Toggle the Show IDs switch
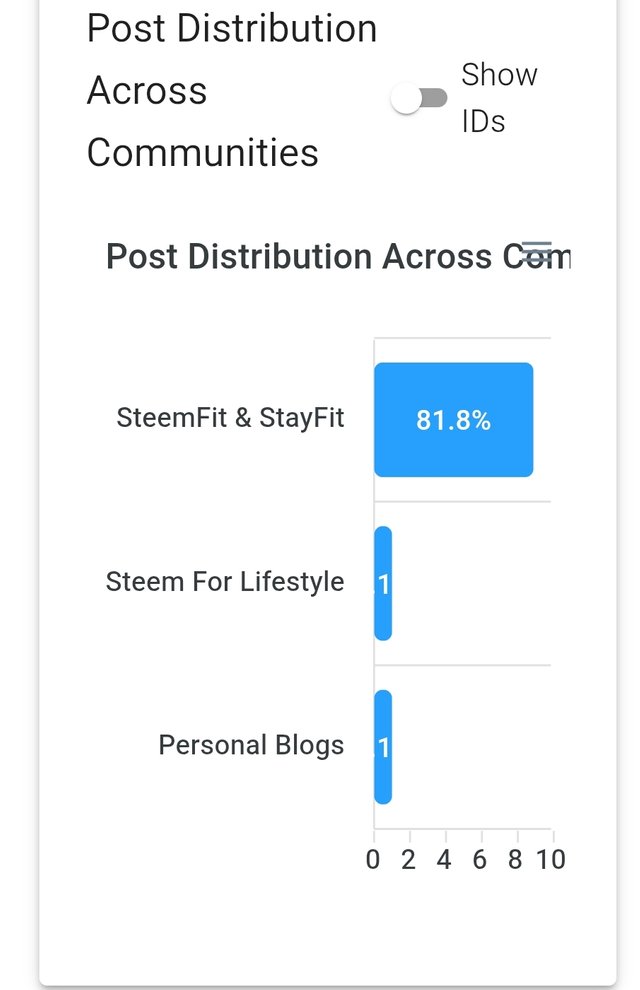 click(419, 98)
